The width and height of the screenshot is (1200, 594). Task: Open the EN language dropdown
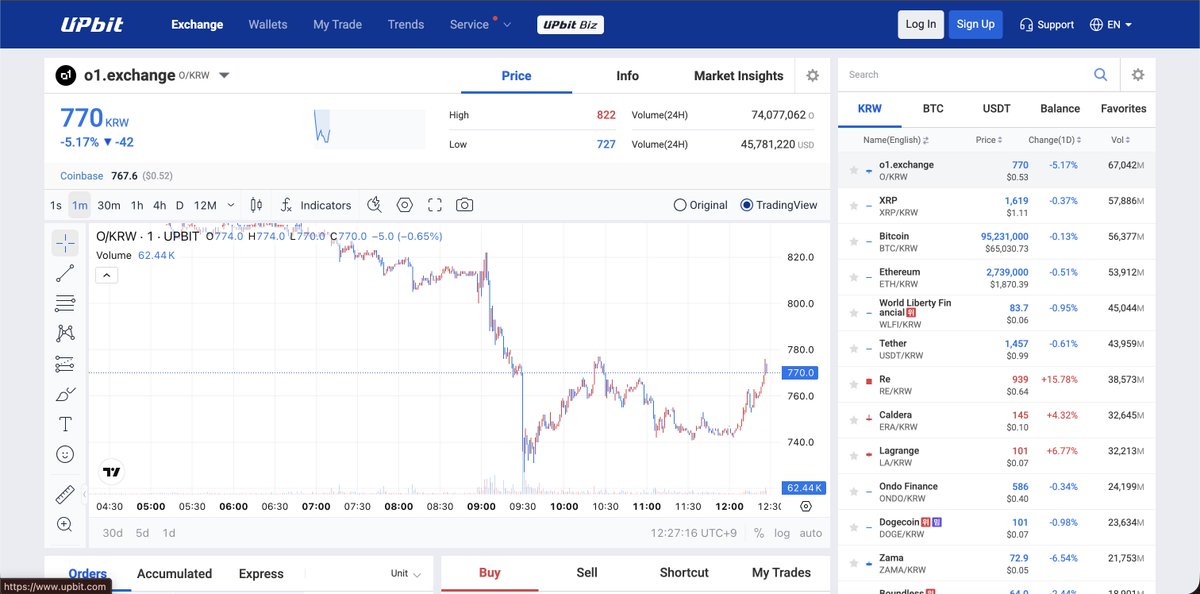pyautogui.click(x=1111, y=25)
